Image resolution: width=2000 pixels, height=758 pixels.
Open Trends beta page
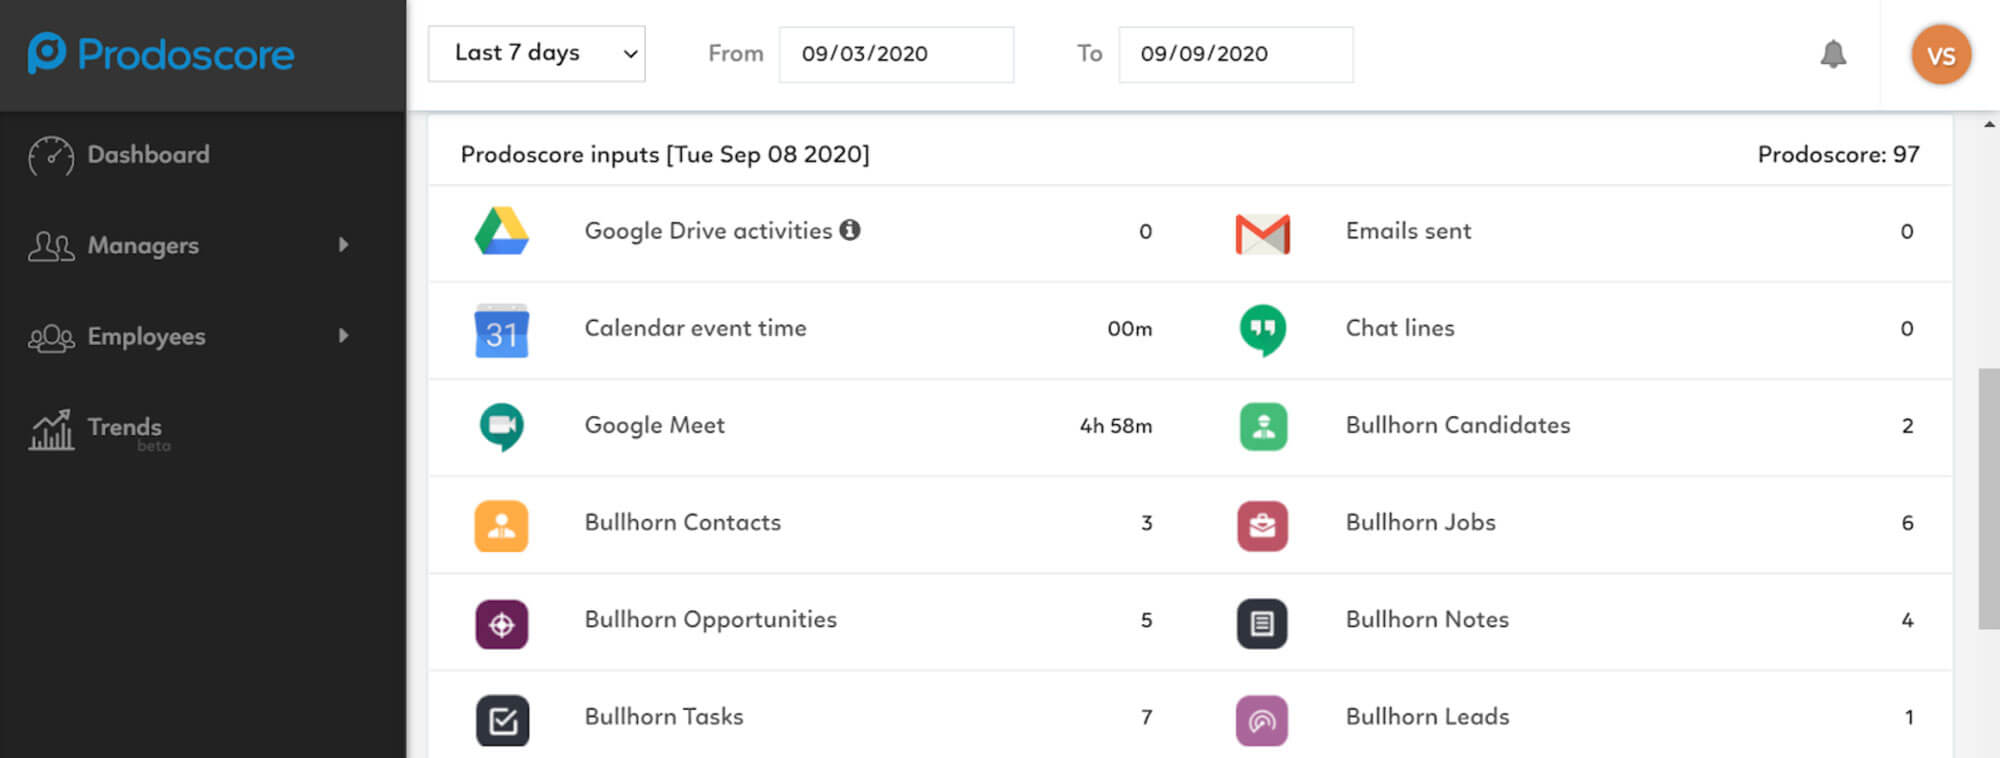pos(125,430)
